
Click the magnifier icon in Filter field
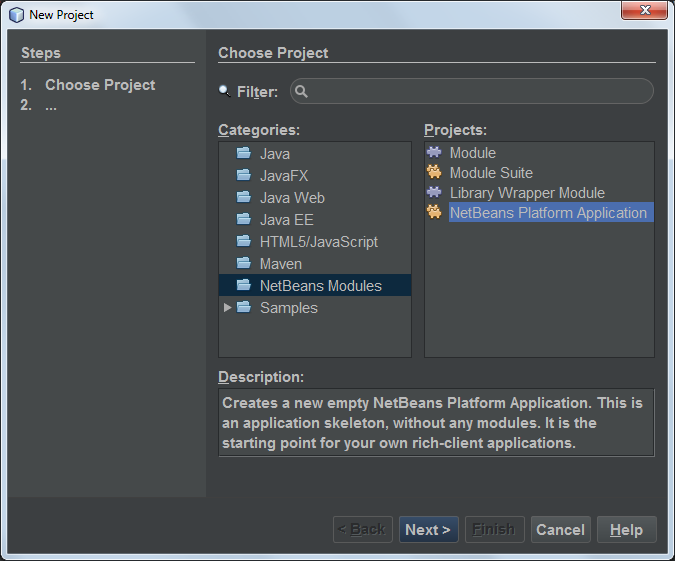click(302, 92)
